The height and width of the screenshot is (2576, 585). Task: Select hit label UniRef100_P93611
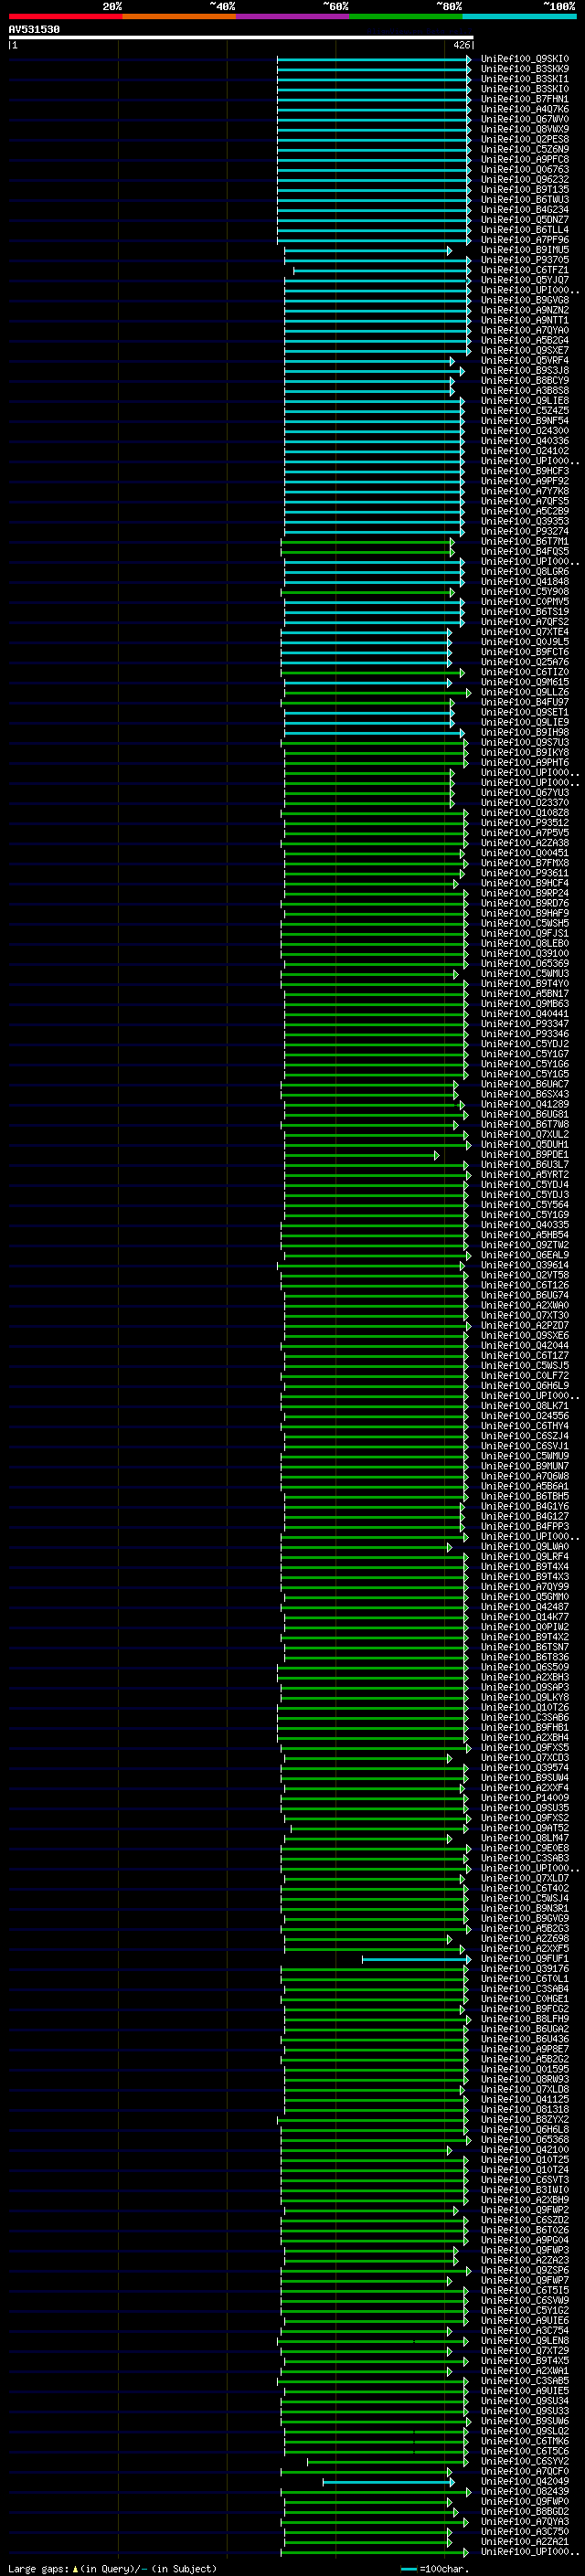point(524,873)
